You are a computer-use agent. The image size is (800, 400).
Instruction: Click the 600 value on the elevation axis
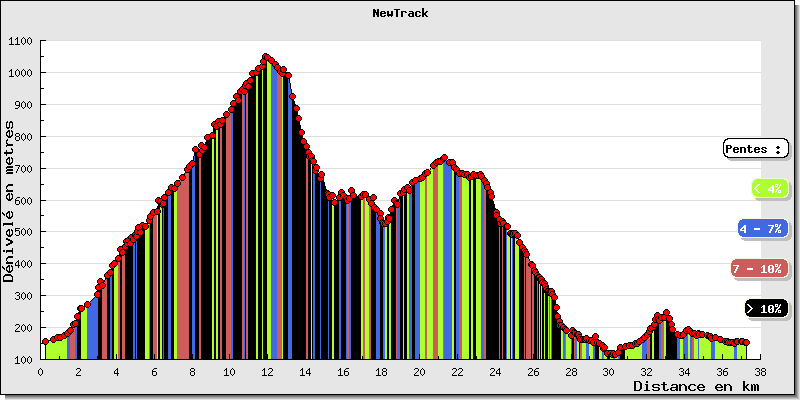[x=23, y=201]
